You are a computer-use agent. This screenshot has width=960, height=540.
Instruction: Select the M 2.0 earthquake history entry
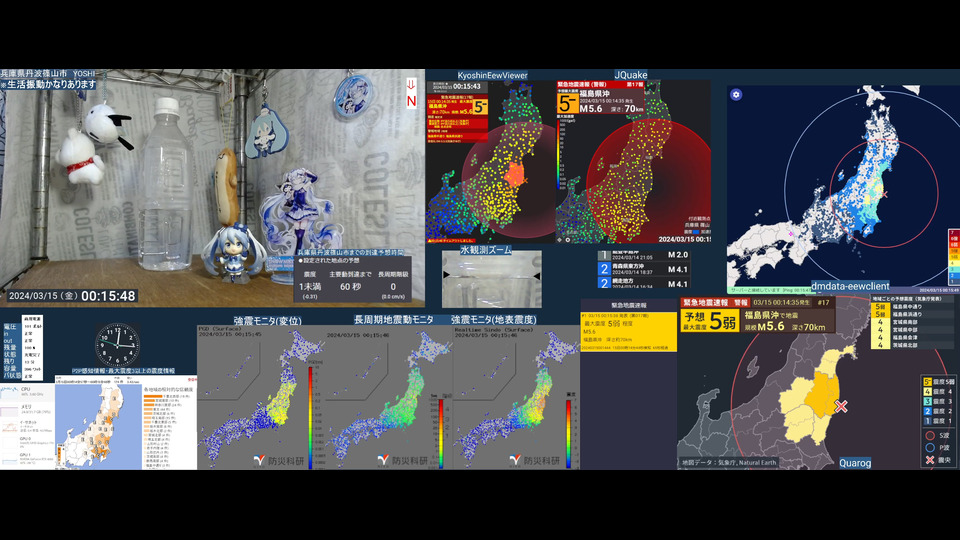tap(644, 255)
